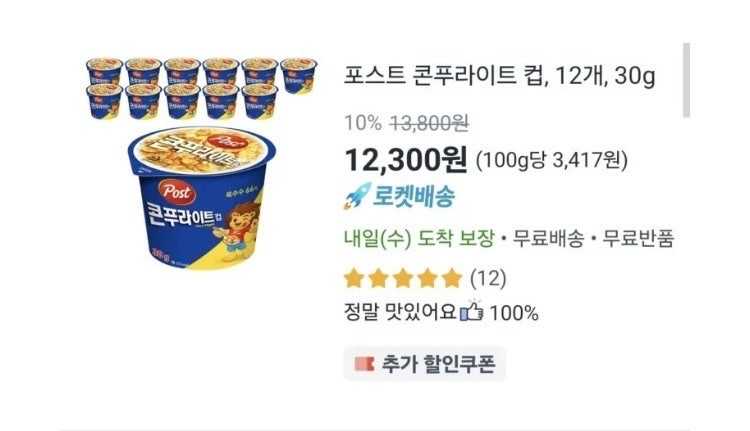The height and width of the screenshot is (431, 750).
Task: Click the crossed-out 13,800원 original price
Action: [x=430, y=123]
